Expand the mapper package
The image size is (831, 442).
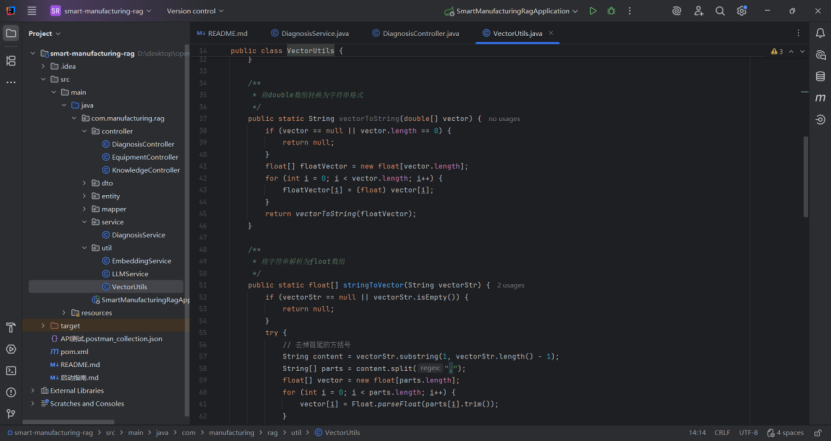point(84,209)
